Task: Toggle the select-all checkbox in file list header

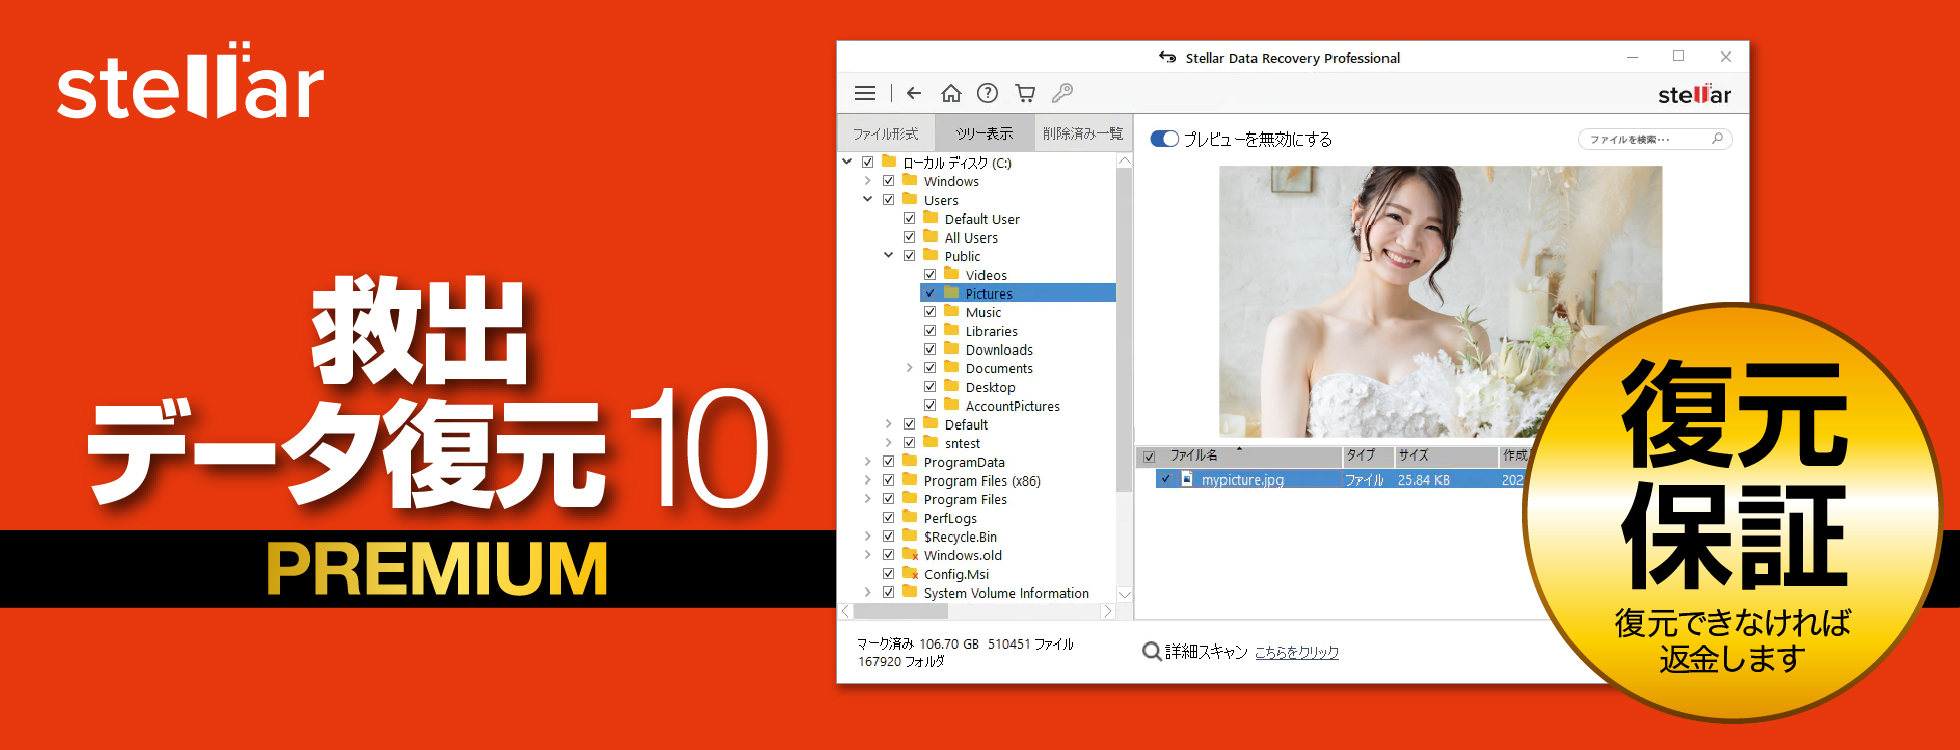Action: tap(1149, 456)
